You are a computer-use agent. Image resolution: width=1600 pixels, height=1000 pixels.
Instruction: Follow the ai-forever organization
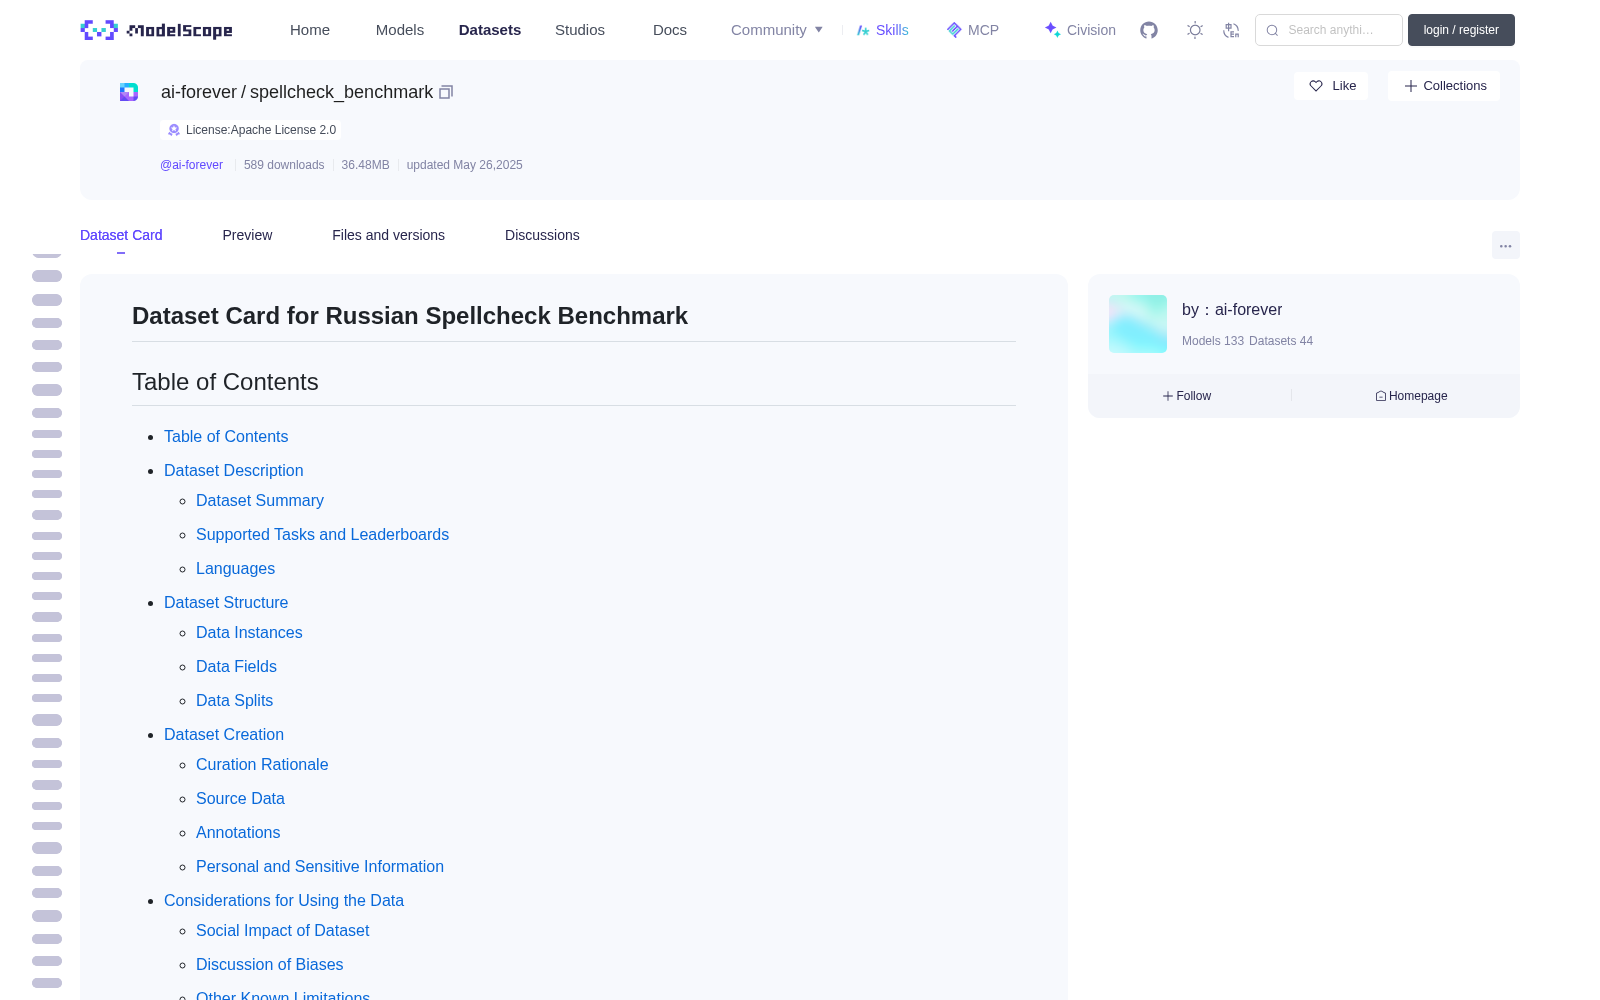click(x=1187, y=396)
